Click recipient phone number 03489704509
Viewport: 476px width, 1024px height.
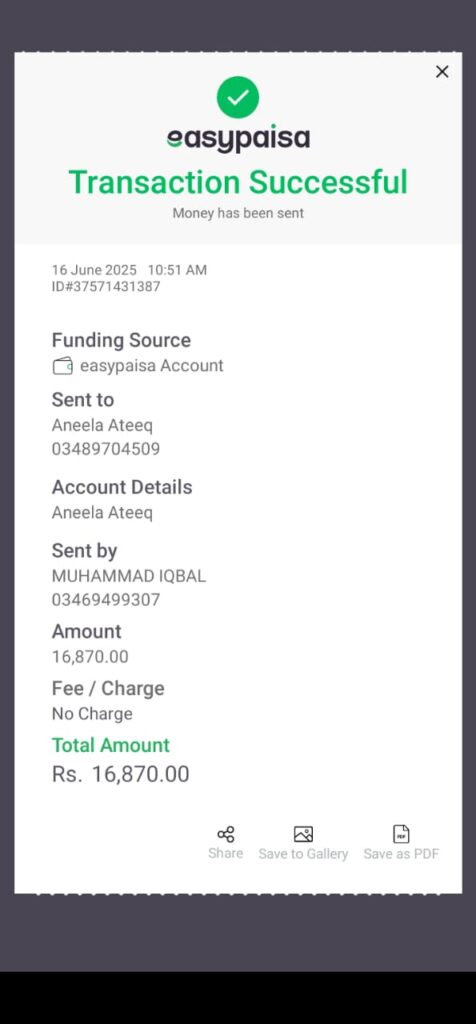coord(106,449)
